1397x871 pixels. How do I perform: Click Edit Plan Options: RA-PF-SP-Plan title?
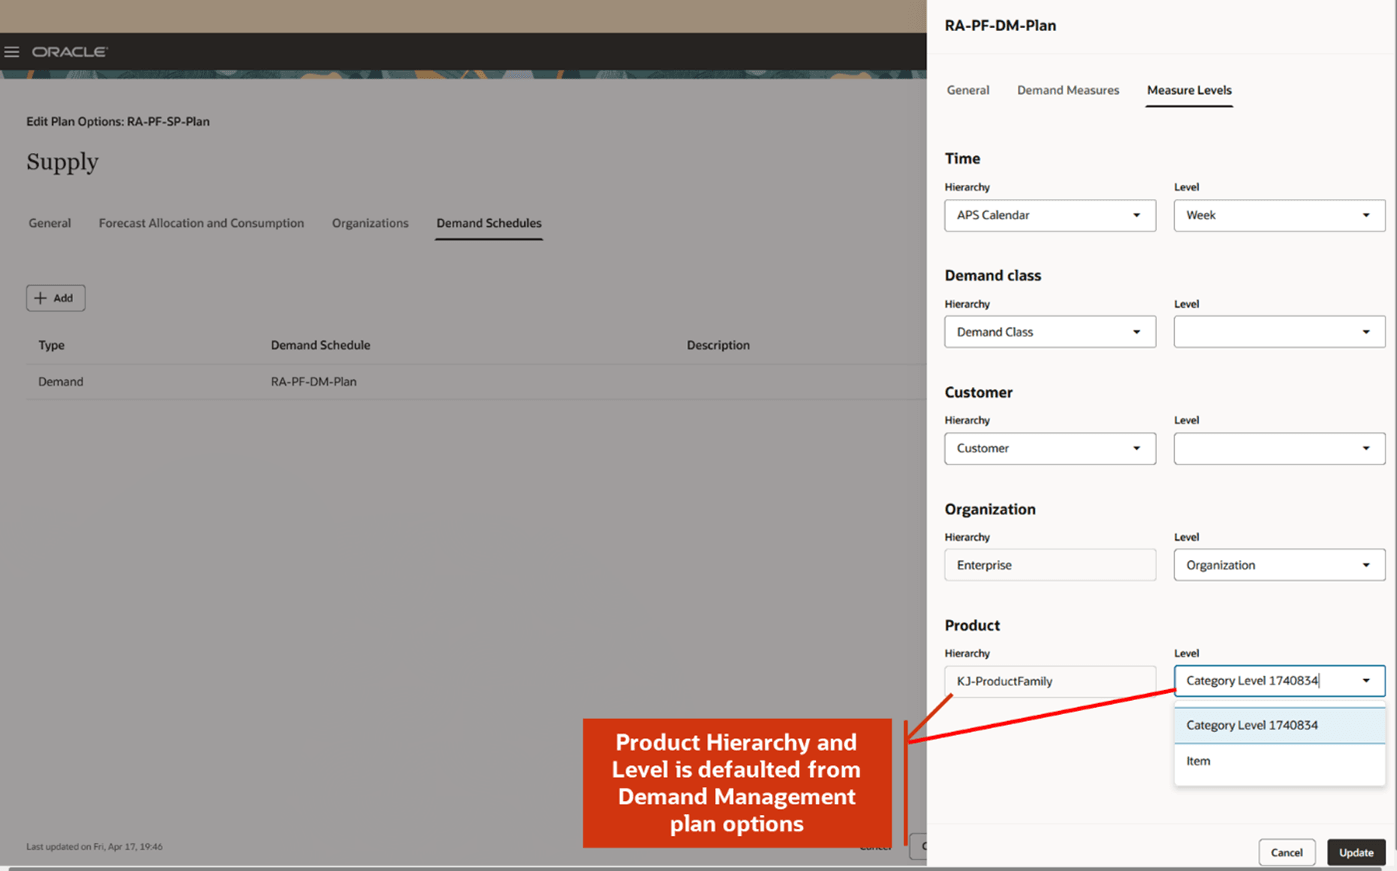point(118,122)
